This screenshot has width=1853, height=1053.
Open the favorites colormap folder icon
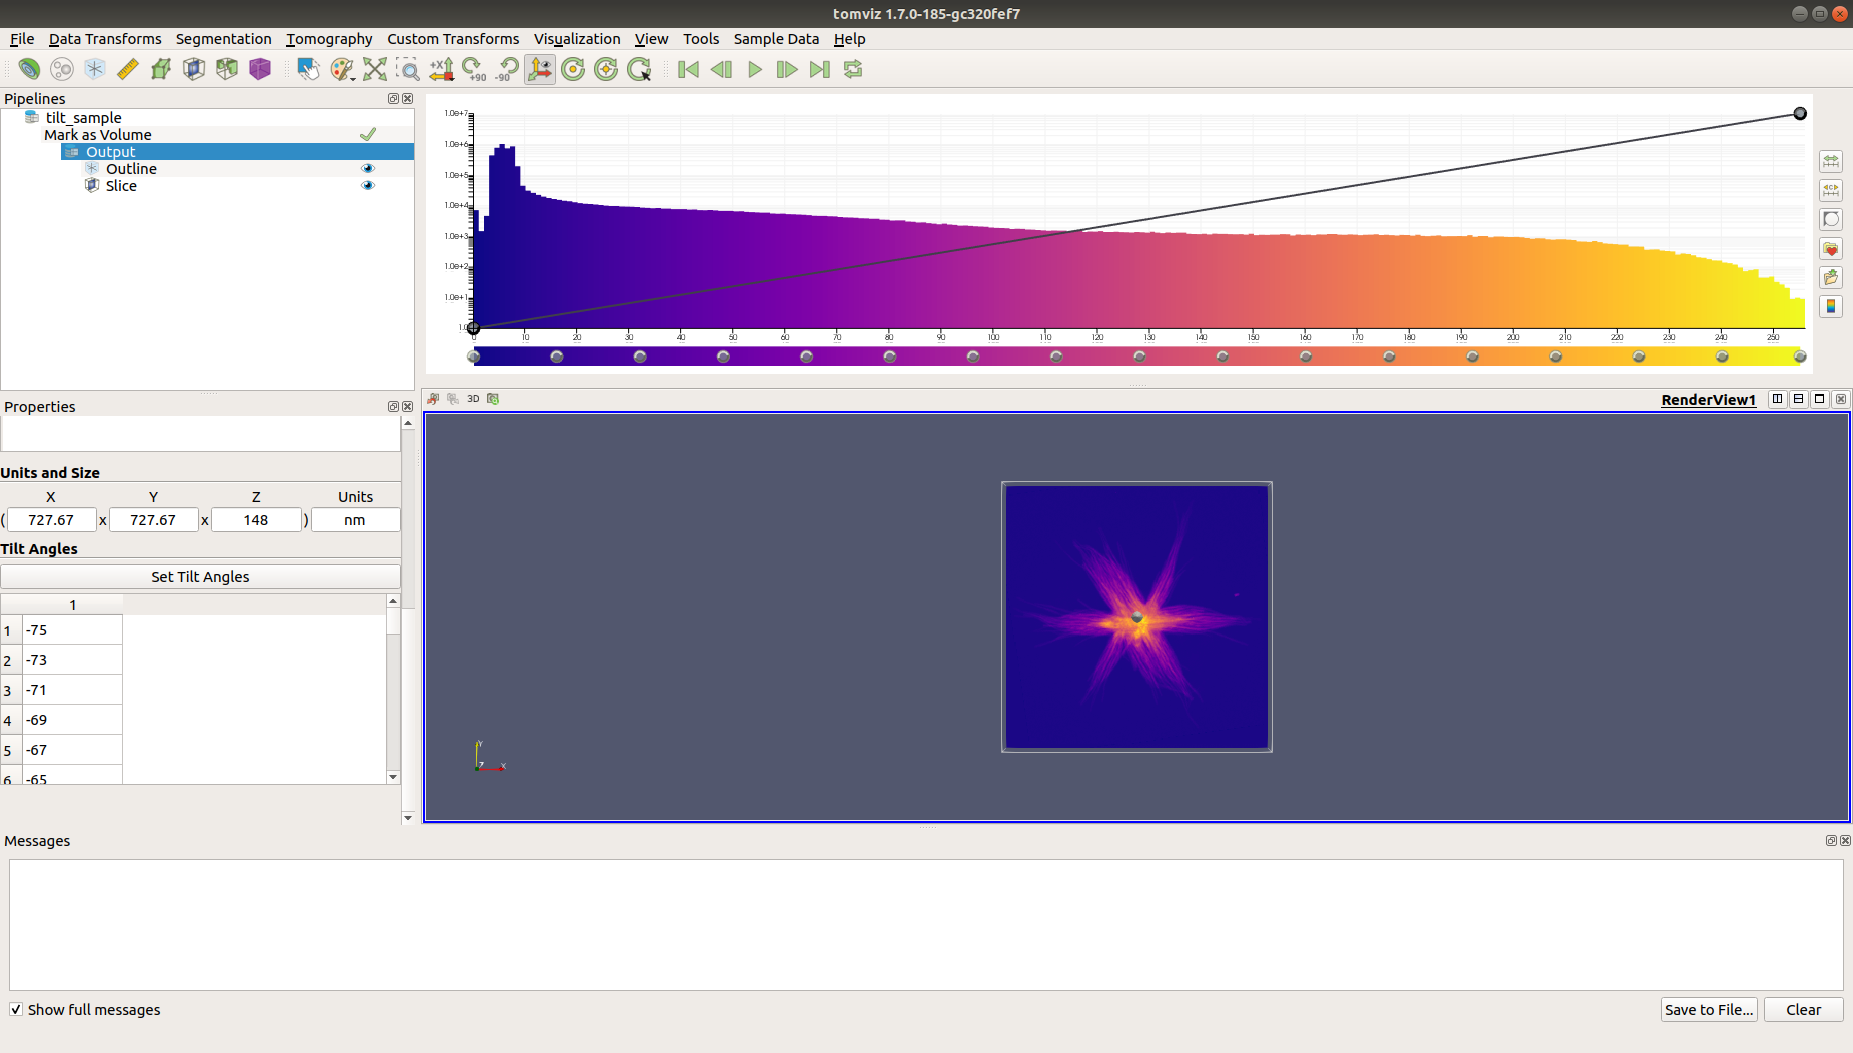tap(1831, 248)
